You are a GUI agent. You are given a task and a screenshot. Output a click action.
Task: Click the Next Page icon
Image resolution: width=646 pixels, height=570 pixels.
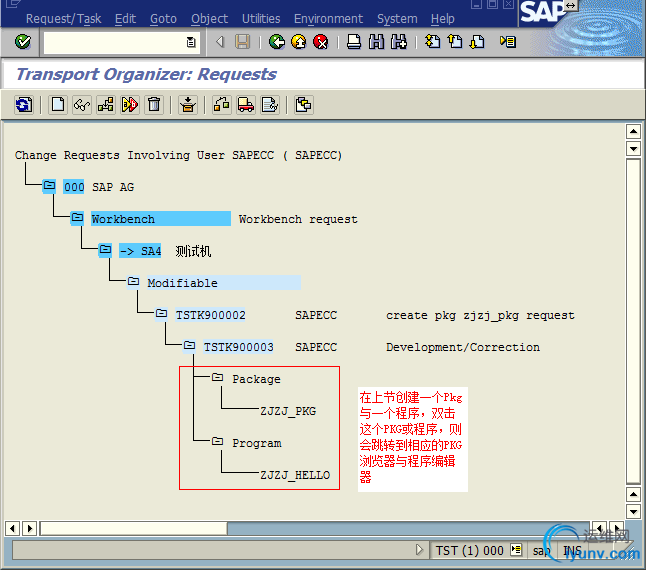(477, 42)
